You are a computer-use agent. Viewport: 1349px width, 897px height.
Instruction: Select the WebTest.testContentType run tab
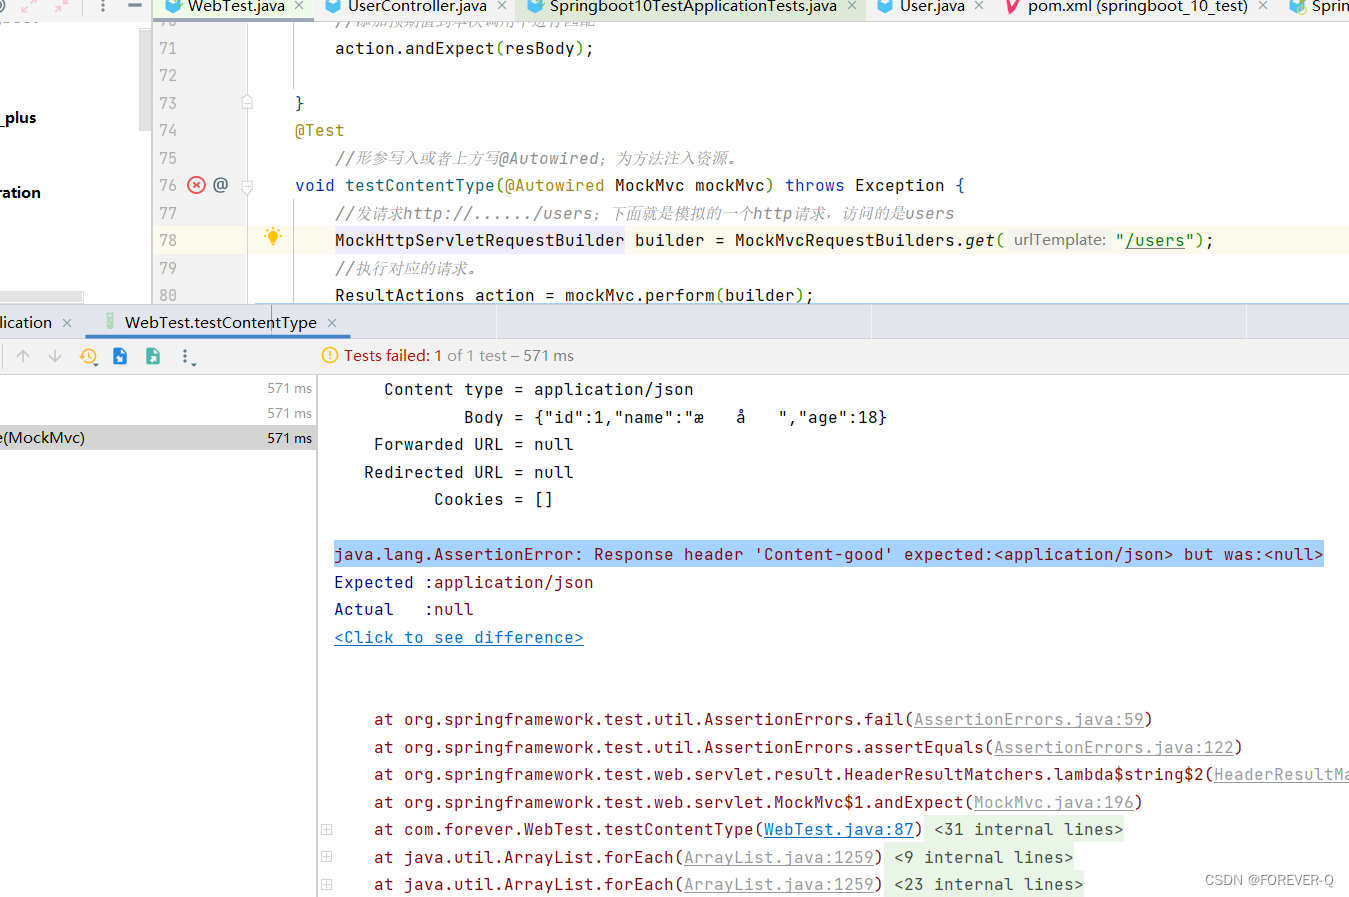pos(220,323)
